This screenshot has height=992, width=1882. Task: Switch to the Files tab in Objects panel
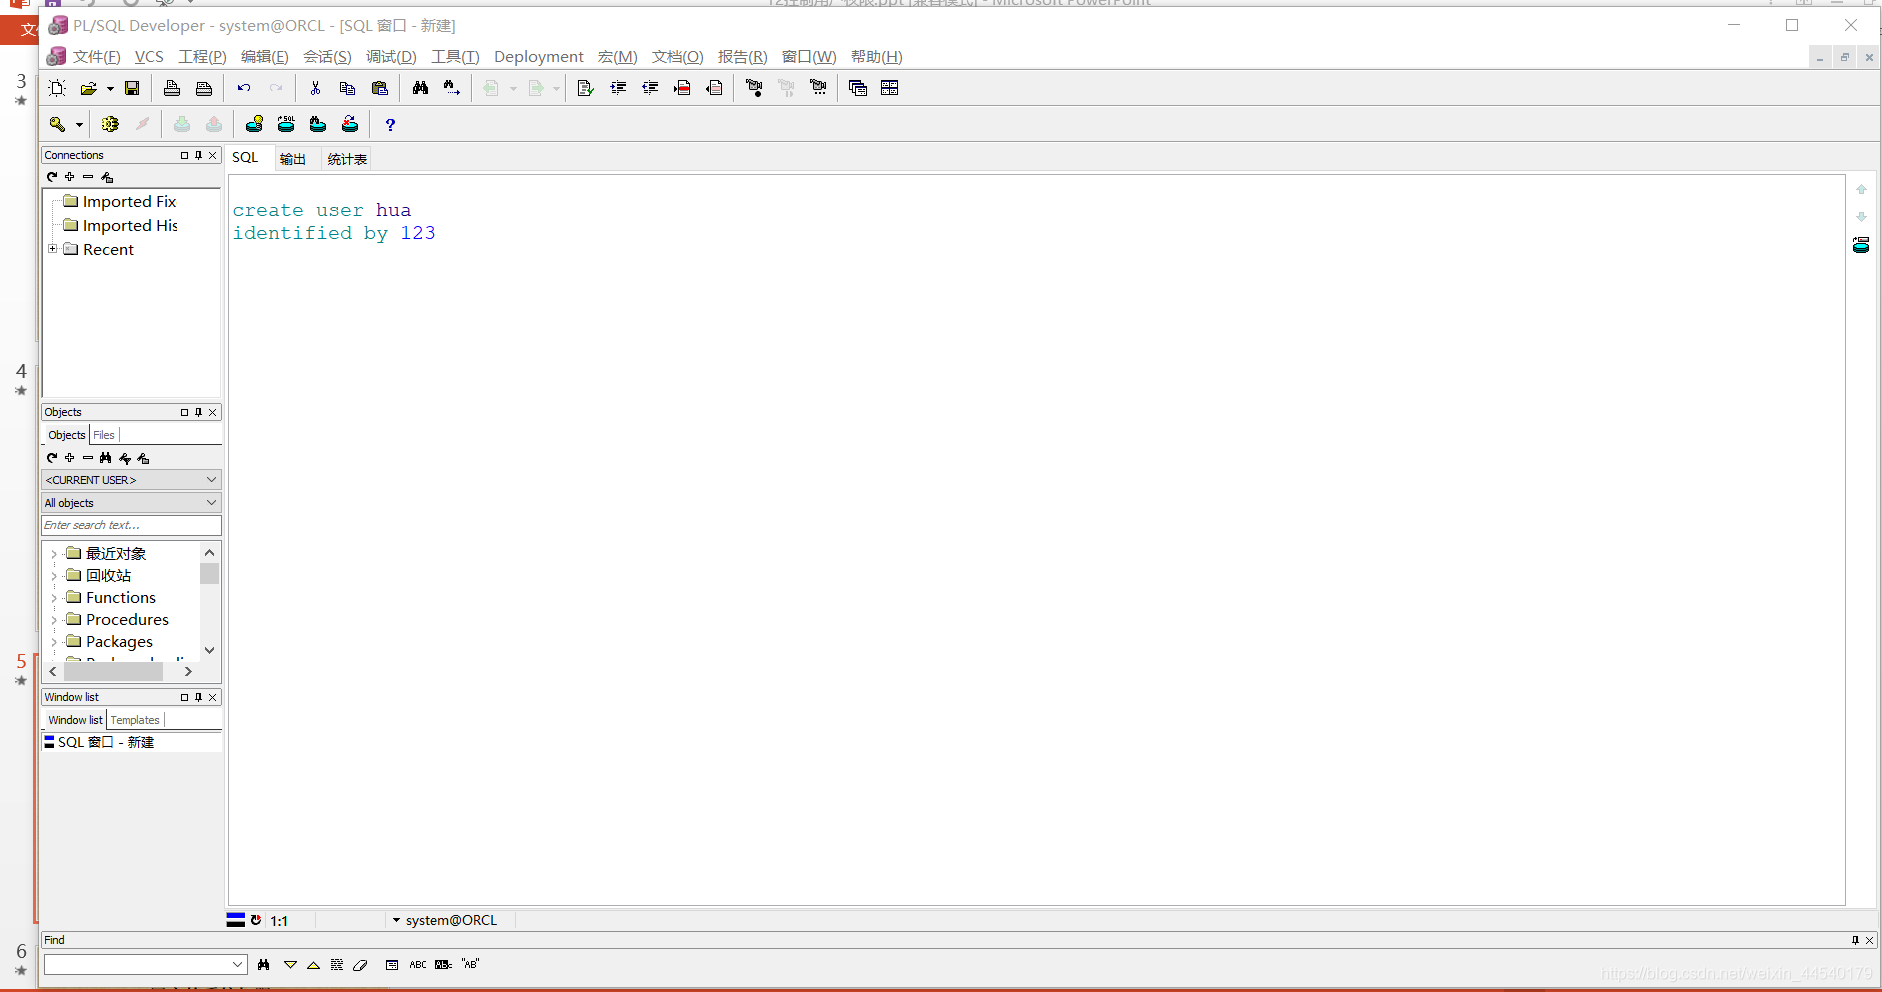coord(104,435)
